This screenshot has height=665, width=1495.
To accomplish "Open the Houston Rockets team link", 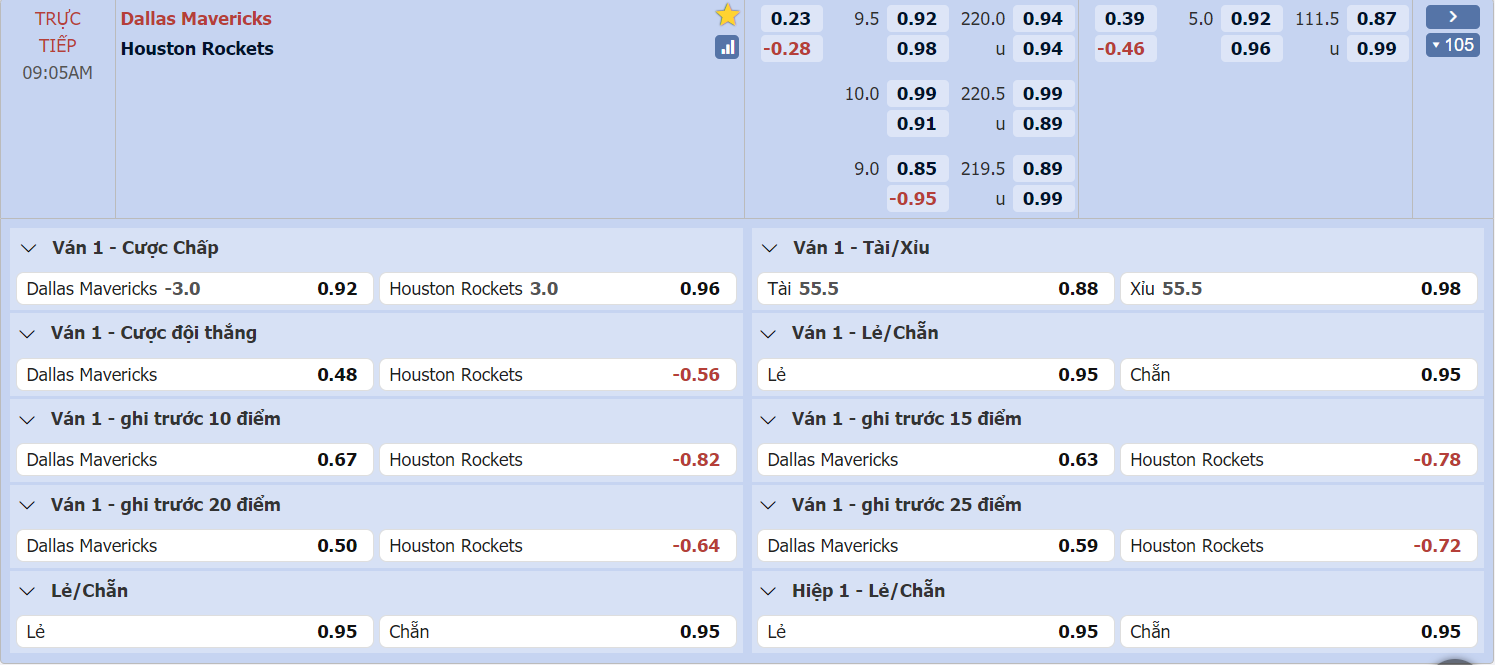I will (x=197, y=48).
